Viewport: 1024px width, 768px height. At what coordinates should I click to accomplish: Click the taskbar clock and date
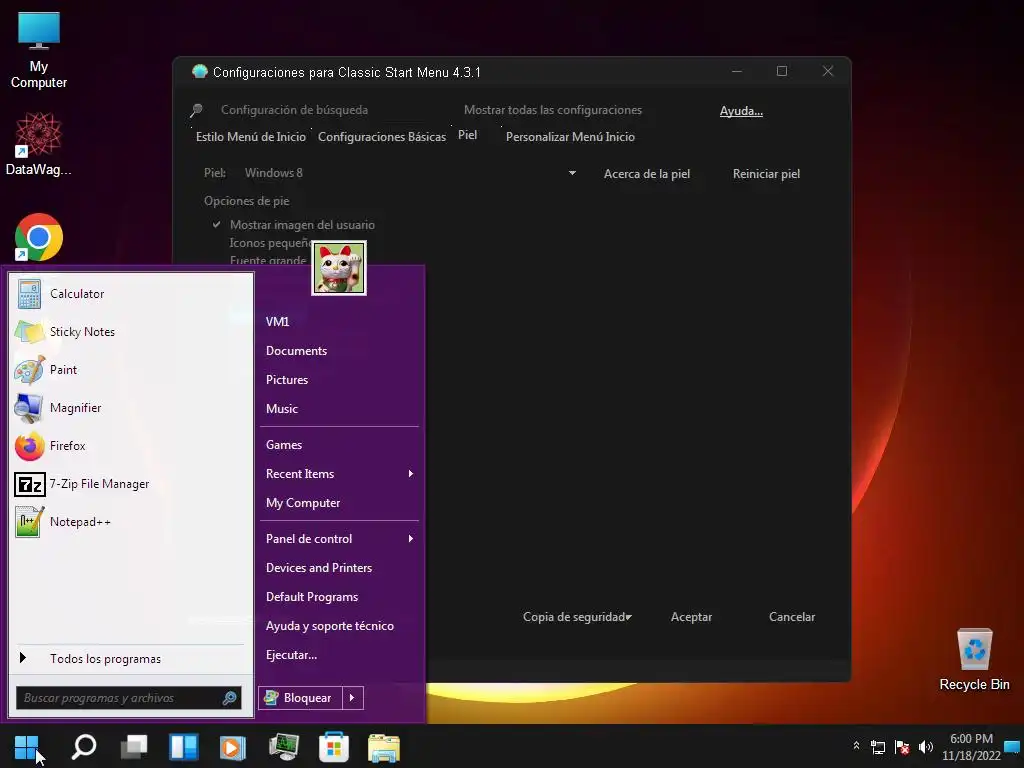coord(971,747)
